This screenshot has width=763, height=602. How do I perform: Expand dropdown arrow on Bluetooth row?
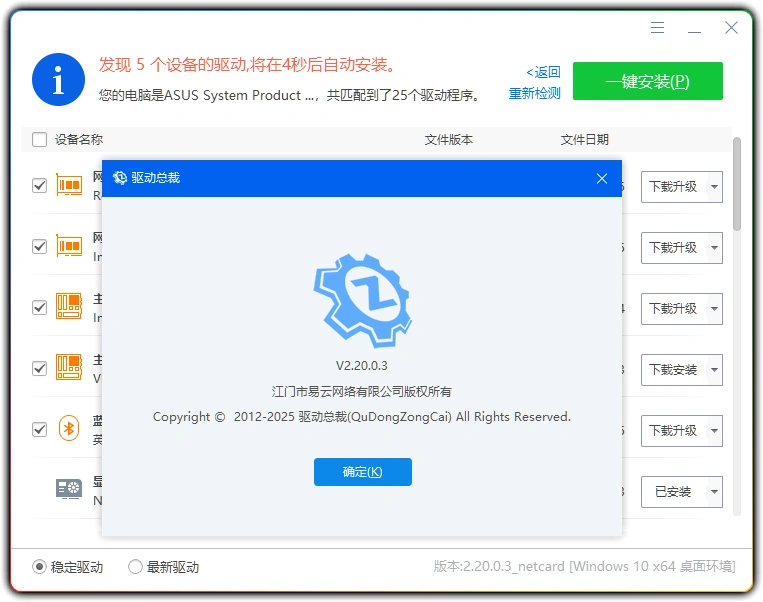click(x=714, y=431)
